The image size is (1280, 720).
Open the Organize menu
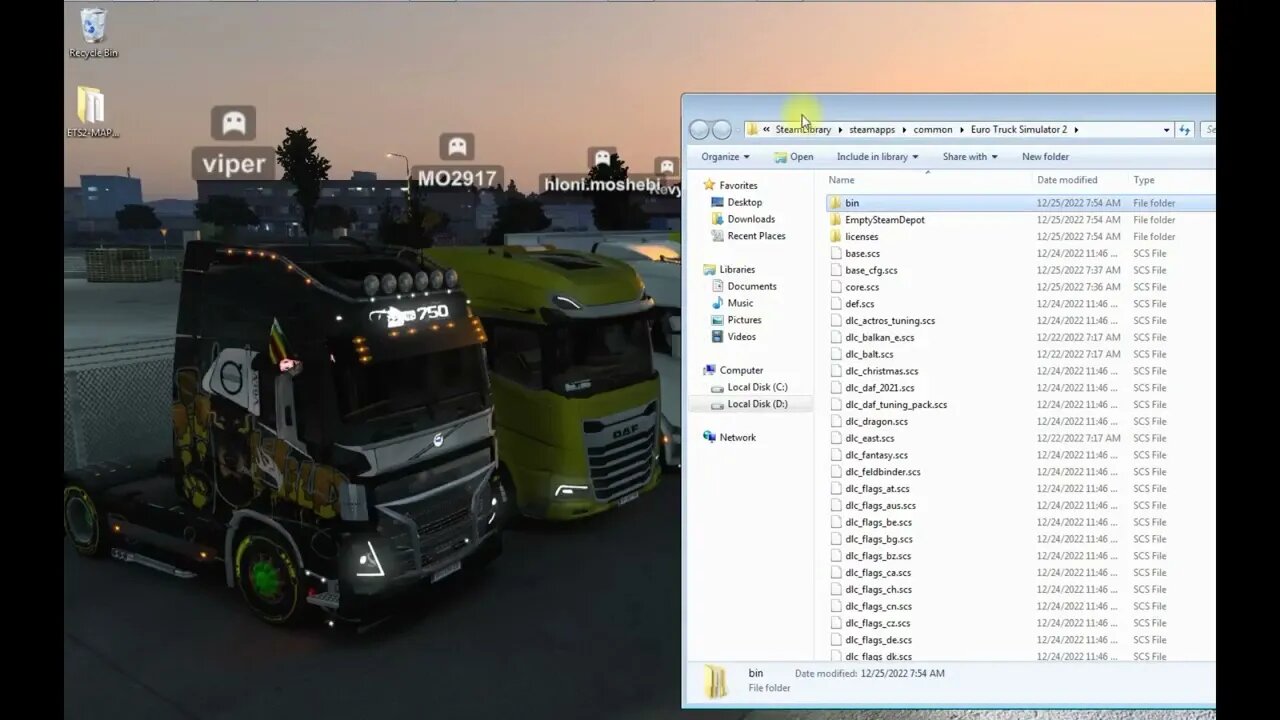pos(725,157)
